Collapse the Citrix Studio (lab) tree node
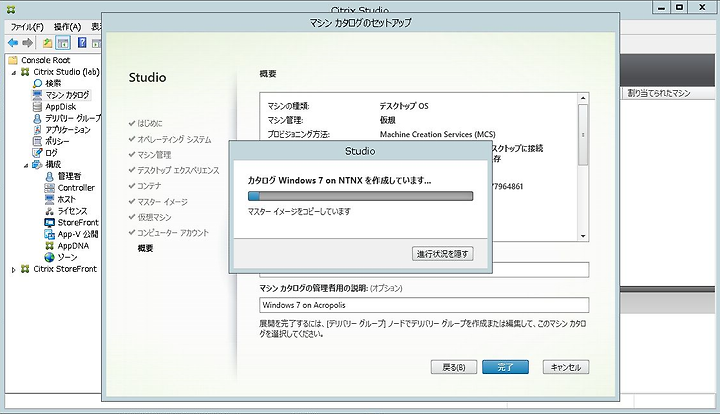Image resolution: width=720 pixels, height=414 pixels. [14, 73]
